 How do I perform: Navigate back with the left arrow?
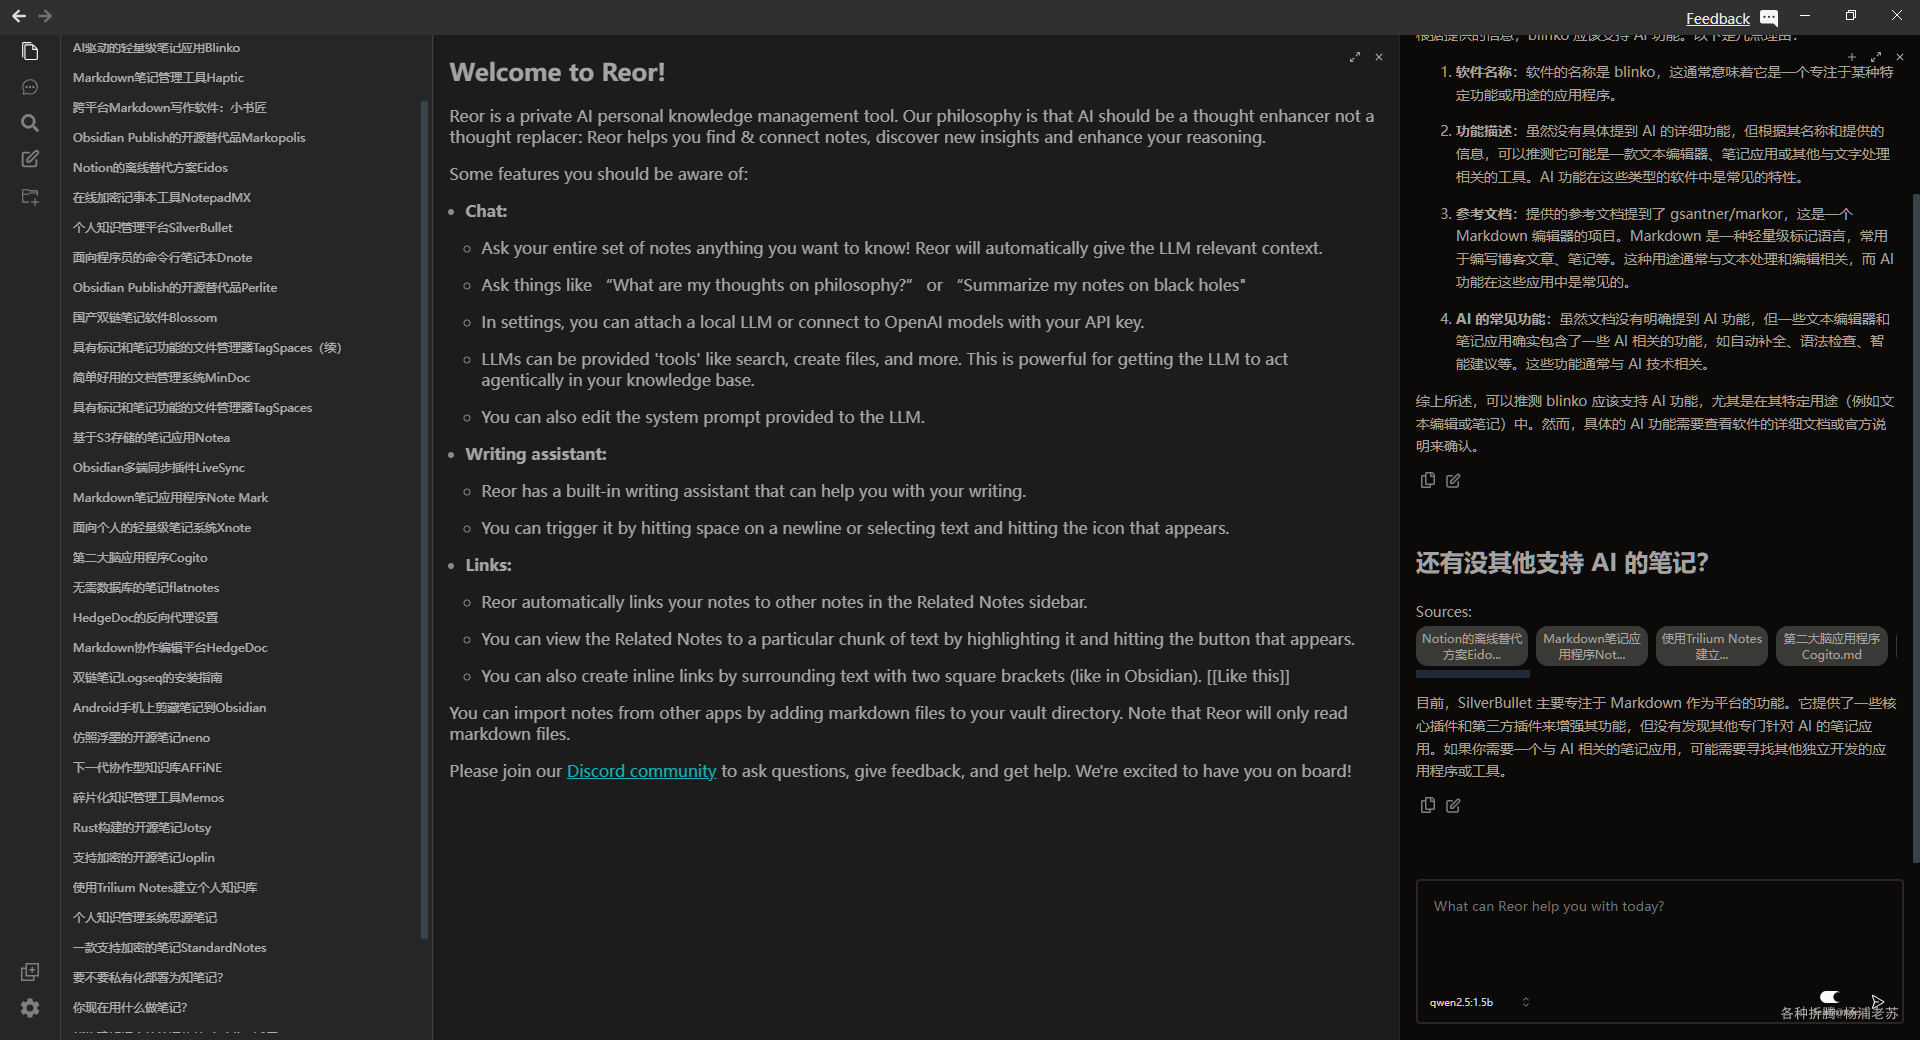18,16
